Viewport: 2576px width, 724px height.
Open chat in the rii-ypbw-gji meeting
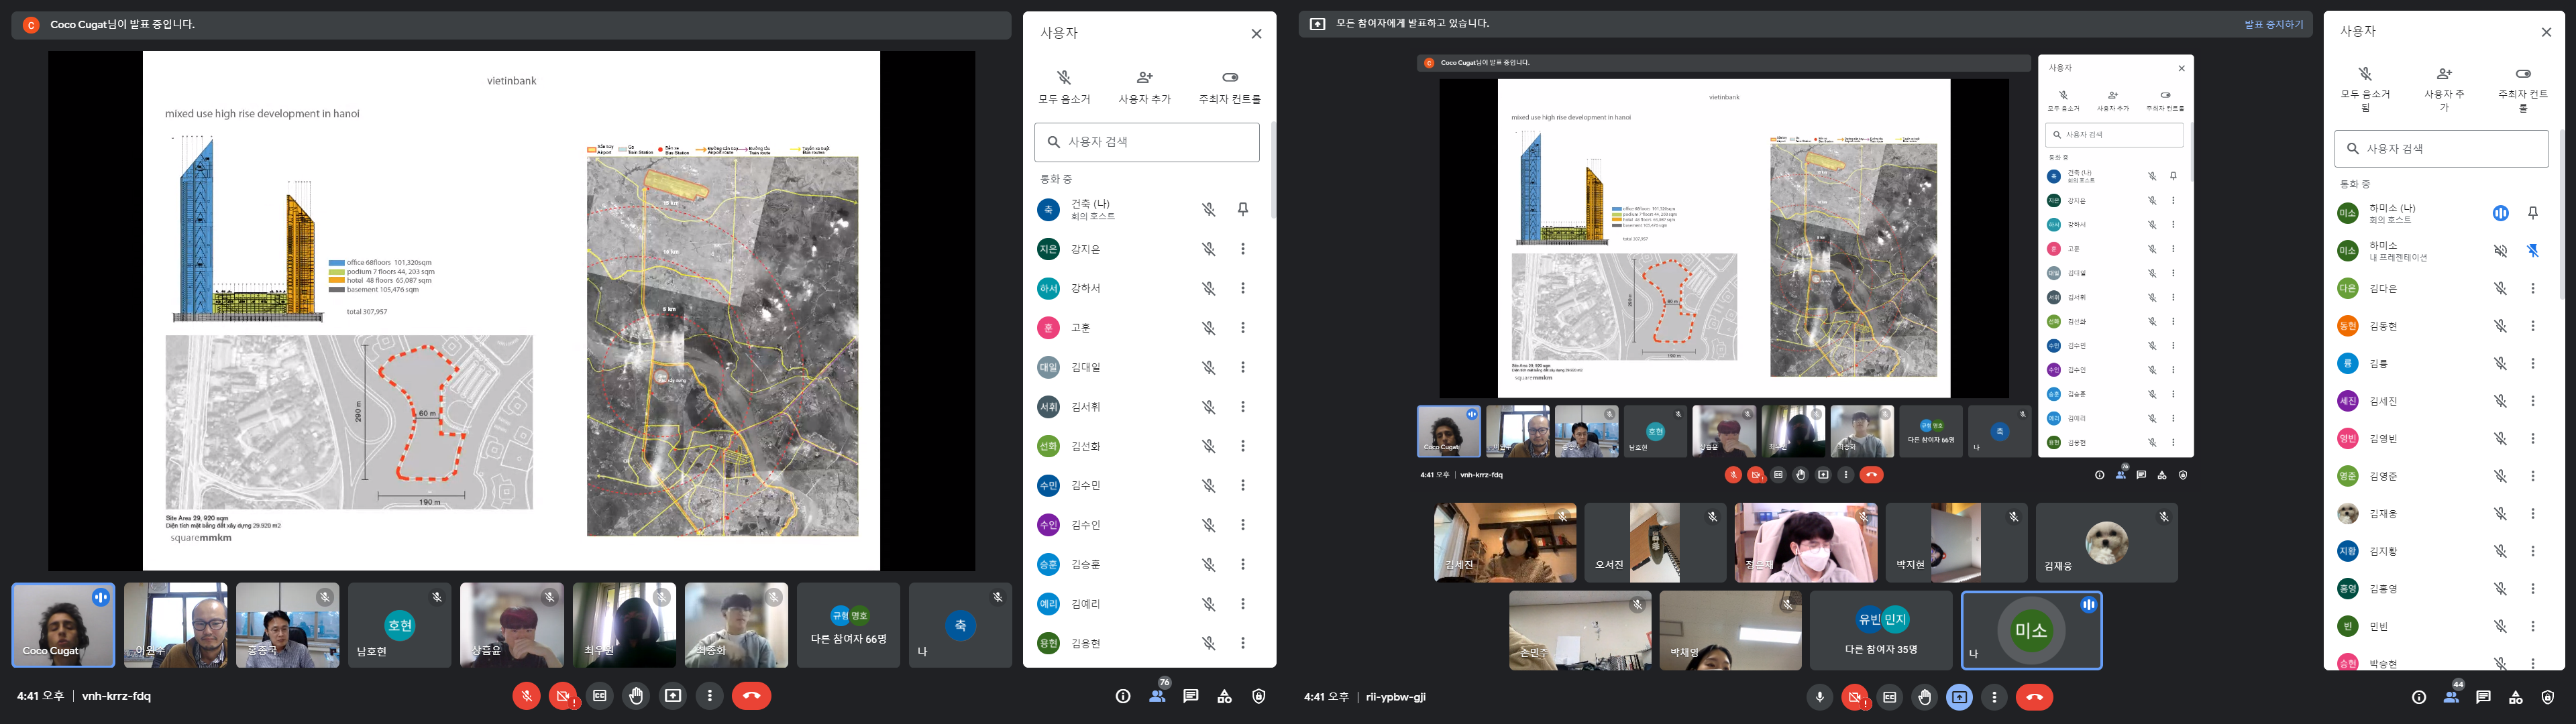pos(2483,697)
